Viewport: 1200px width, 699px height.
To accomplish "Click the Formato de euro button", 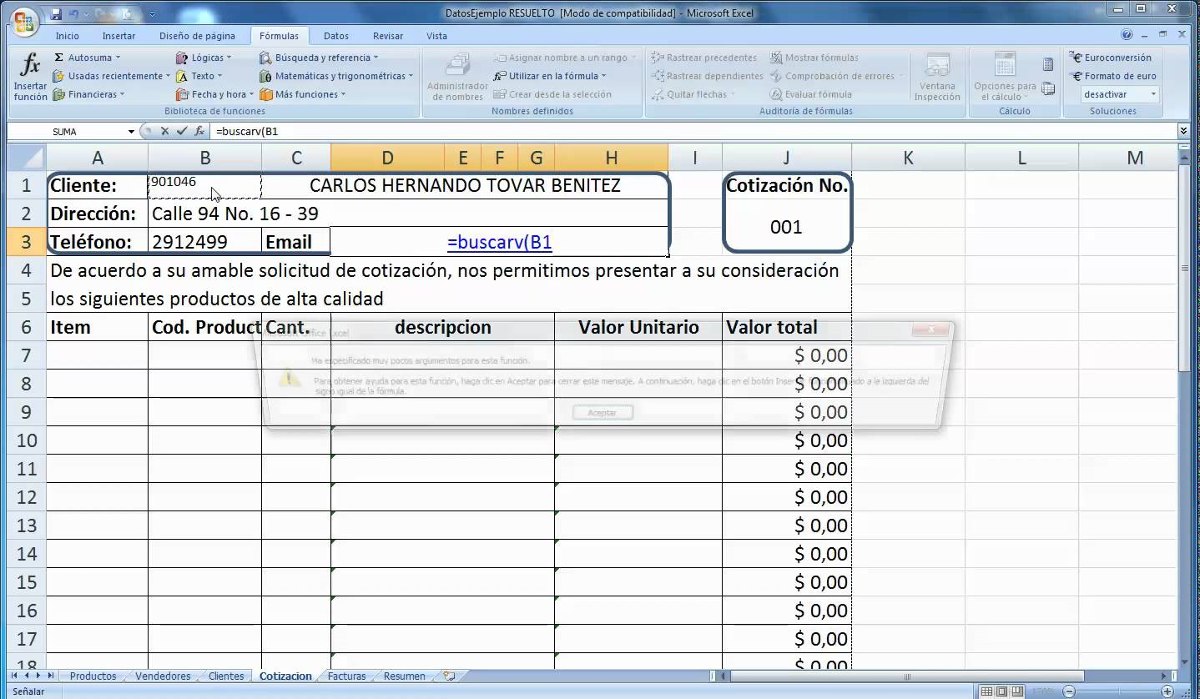I will pos(1113,76).
